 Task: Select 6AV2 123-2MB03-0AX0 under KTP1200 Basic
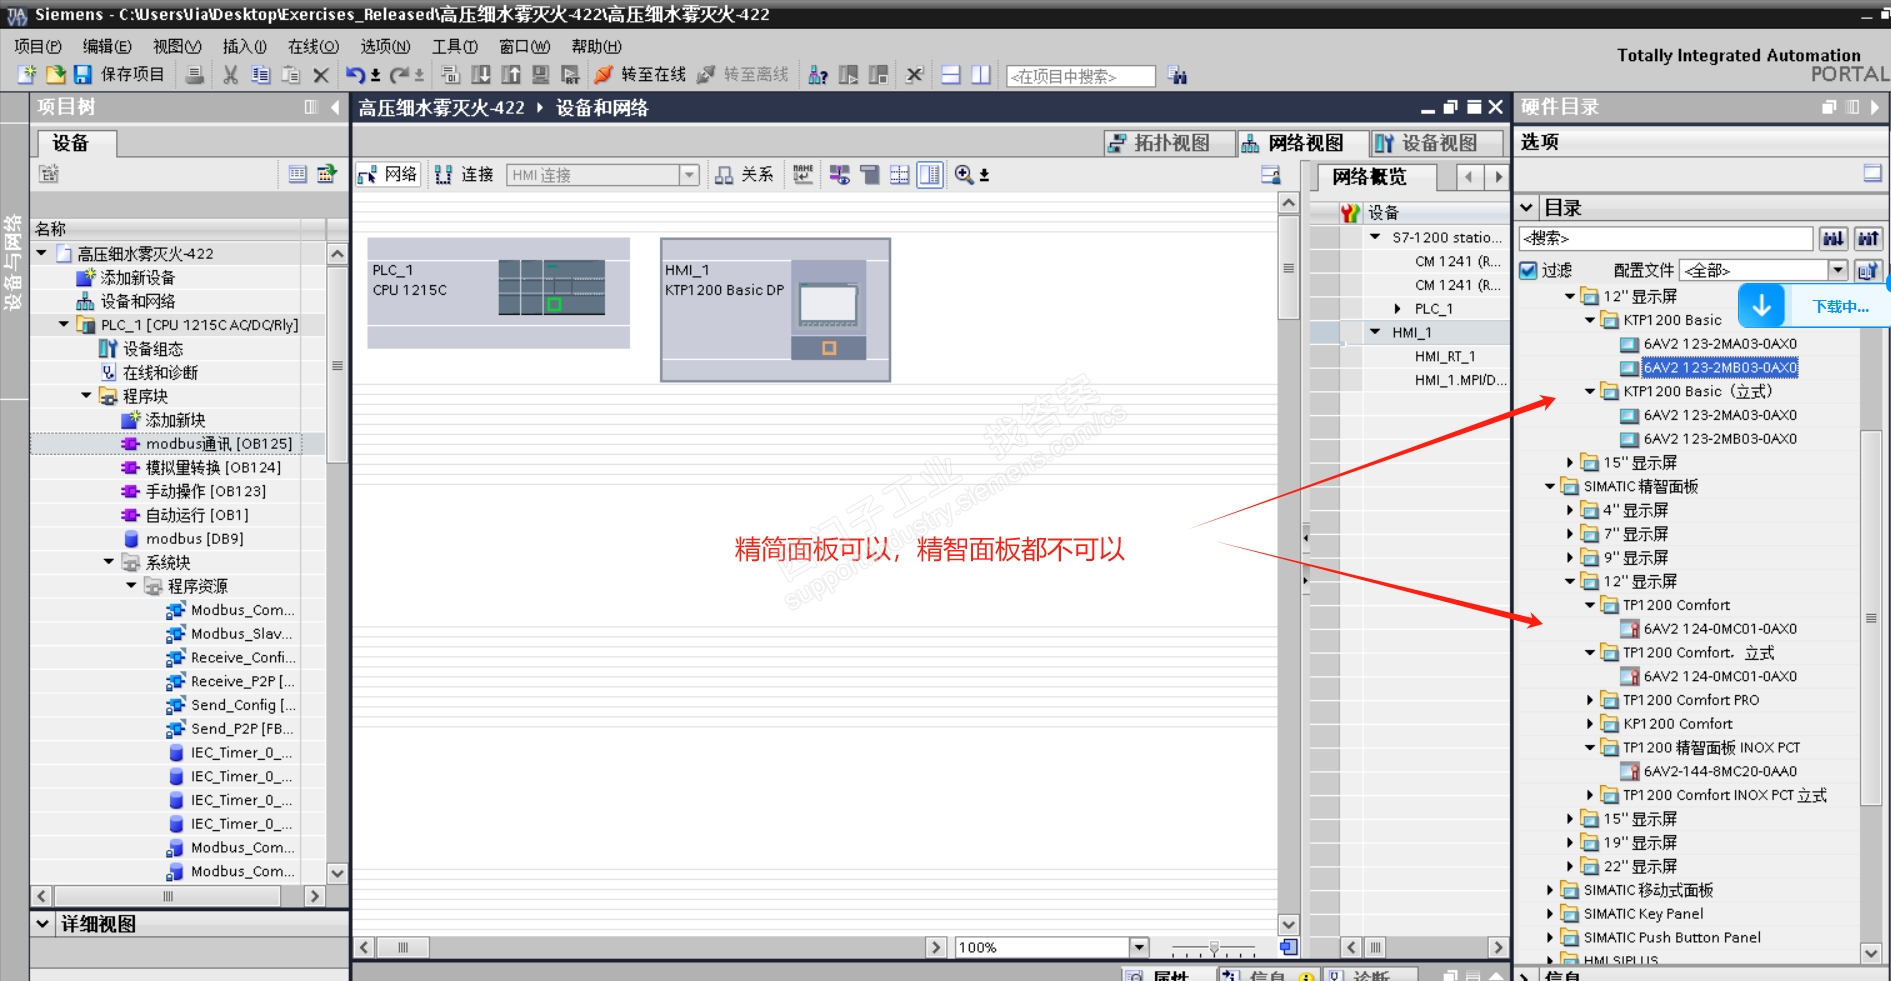(x=1720, y=367)
